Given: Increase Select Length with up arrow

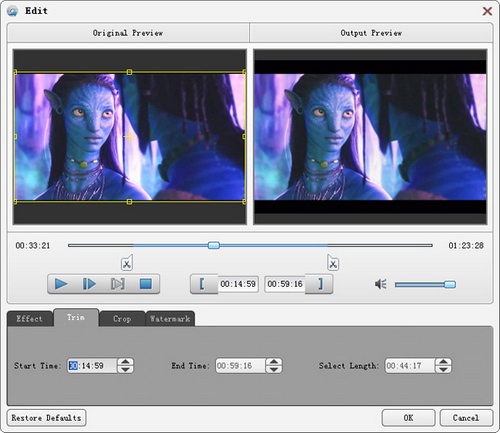Looking at the screenshot, I should coord(443,362).
